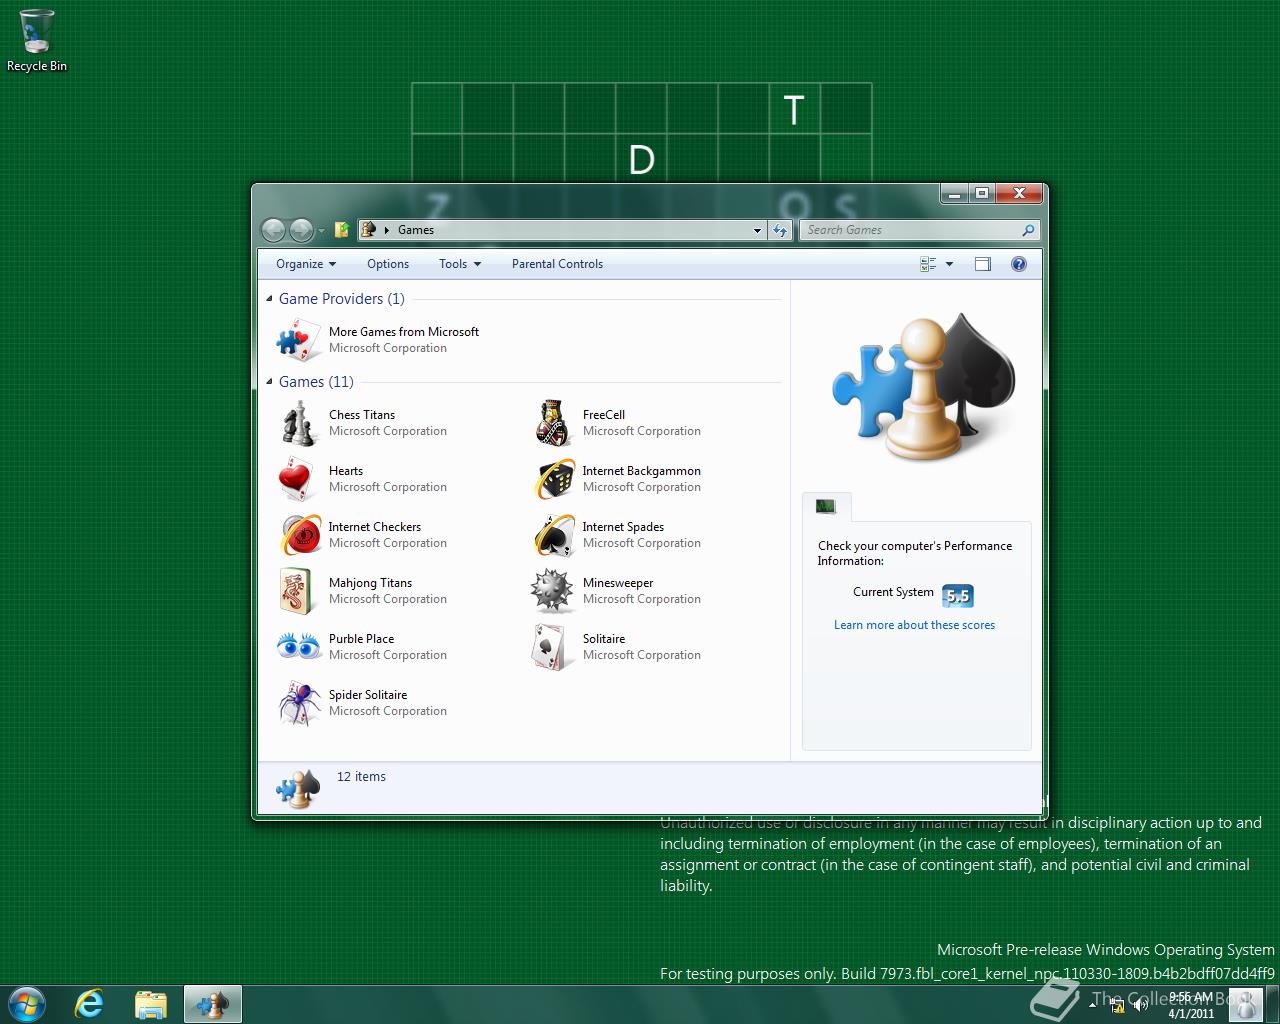Refresh the Games folder view
1280x1024 pixels.
point(781,230)
